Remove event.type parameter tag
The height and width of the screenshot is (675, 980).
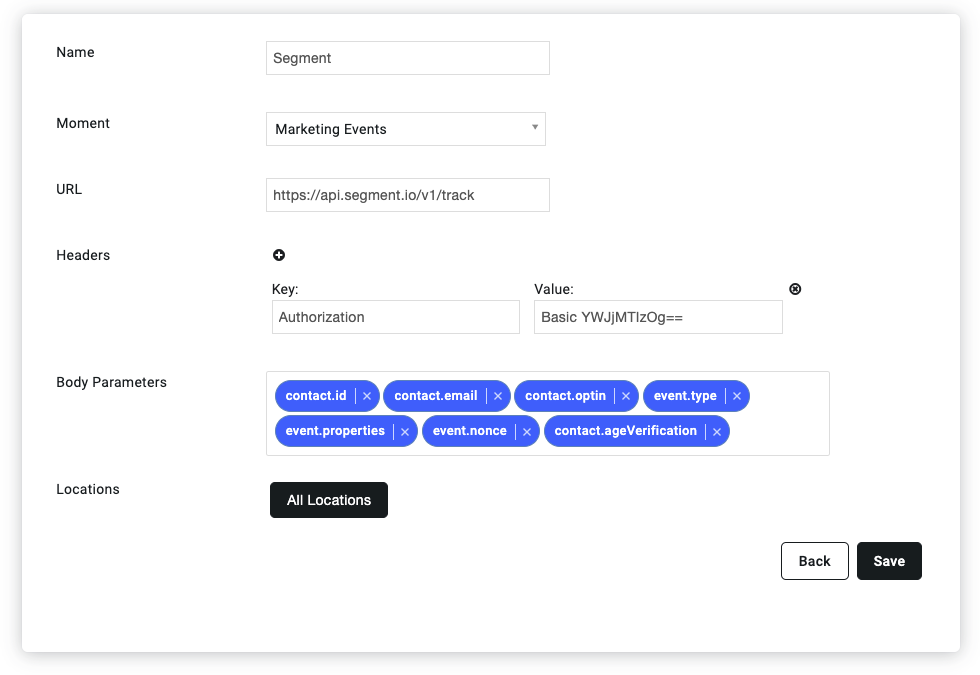pos(737,396)
